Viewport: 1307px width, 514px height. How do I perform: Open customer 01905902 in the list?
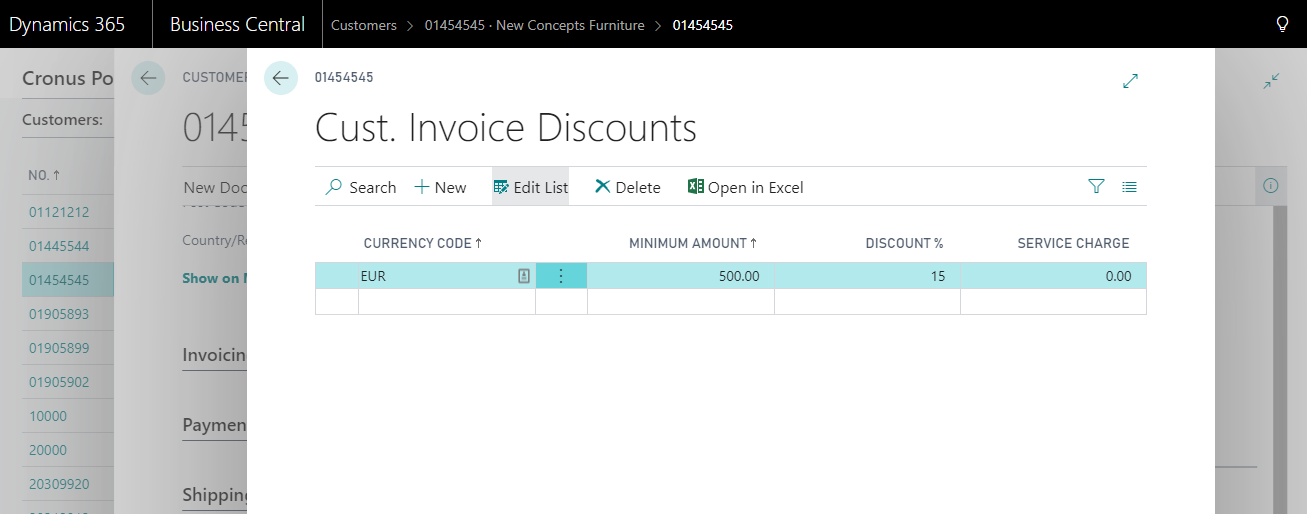59,382
